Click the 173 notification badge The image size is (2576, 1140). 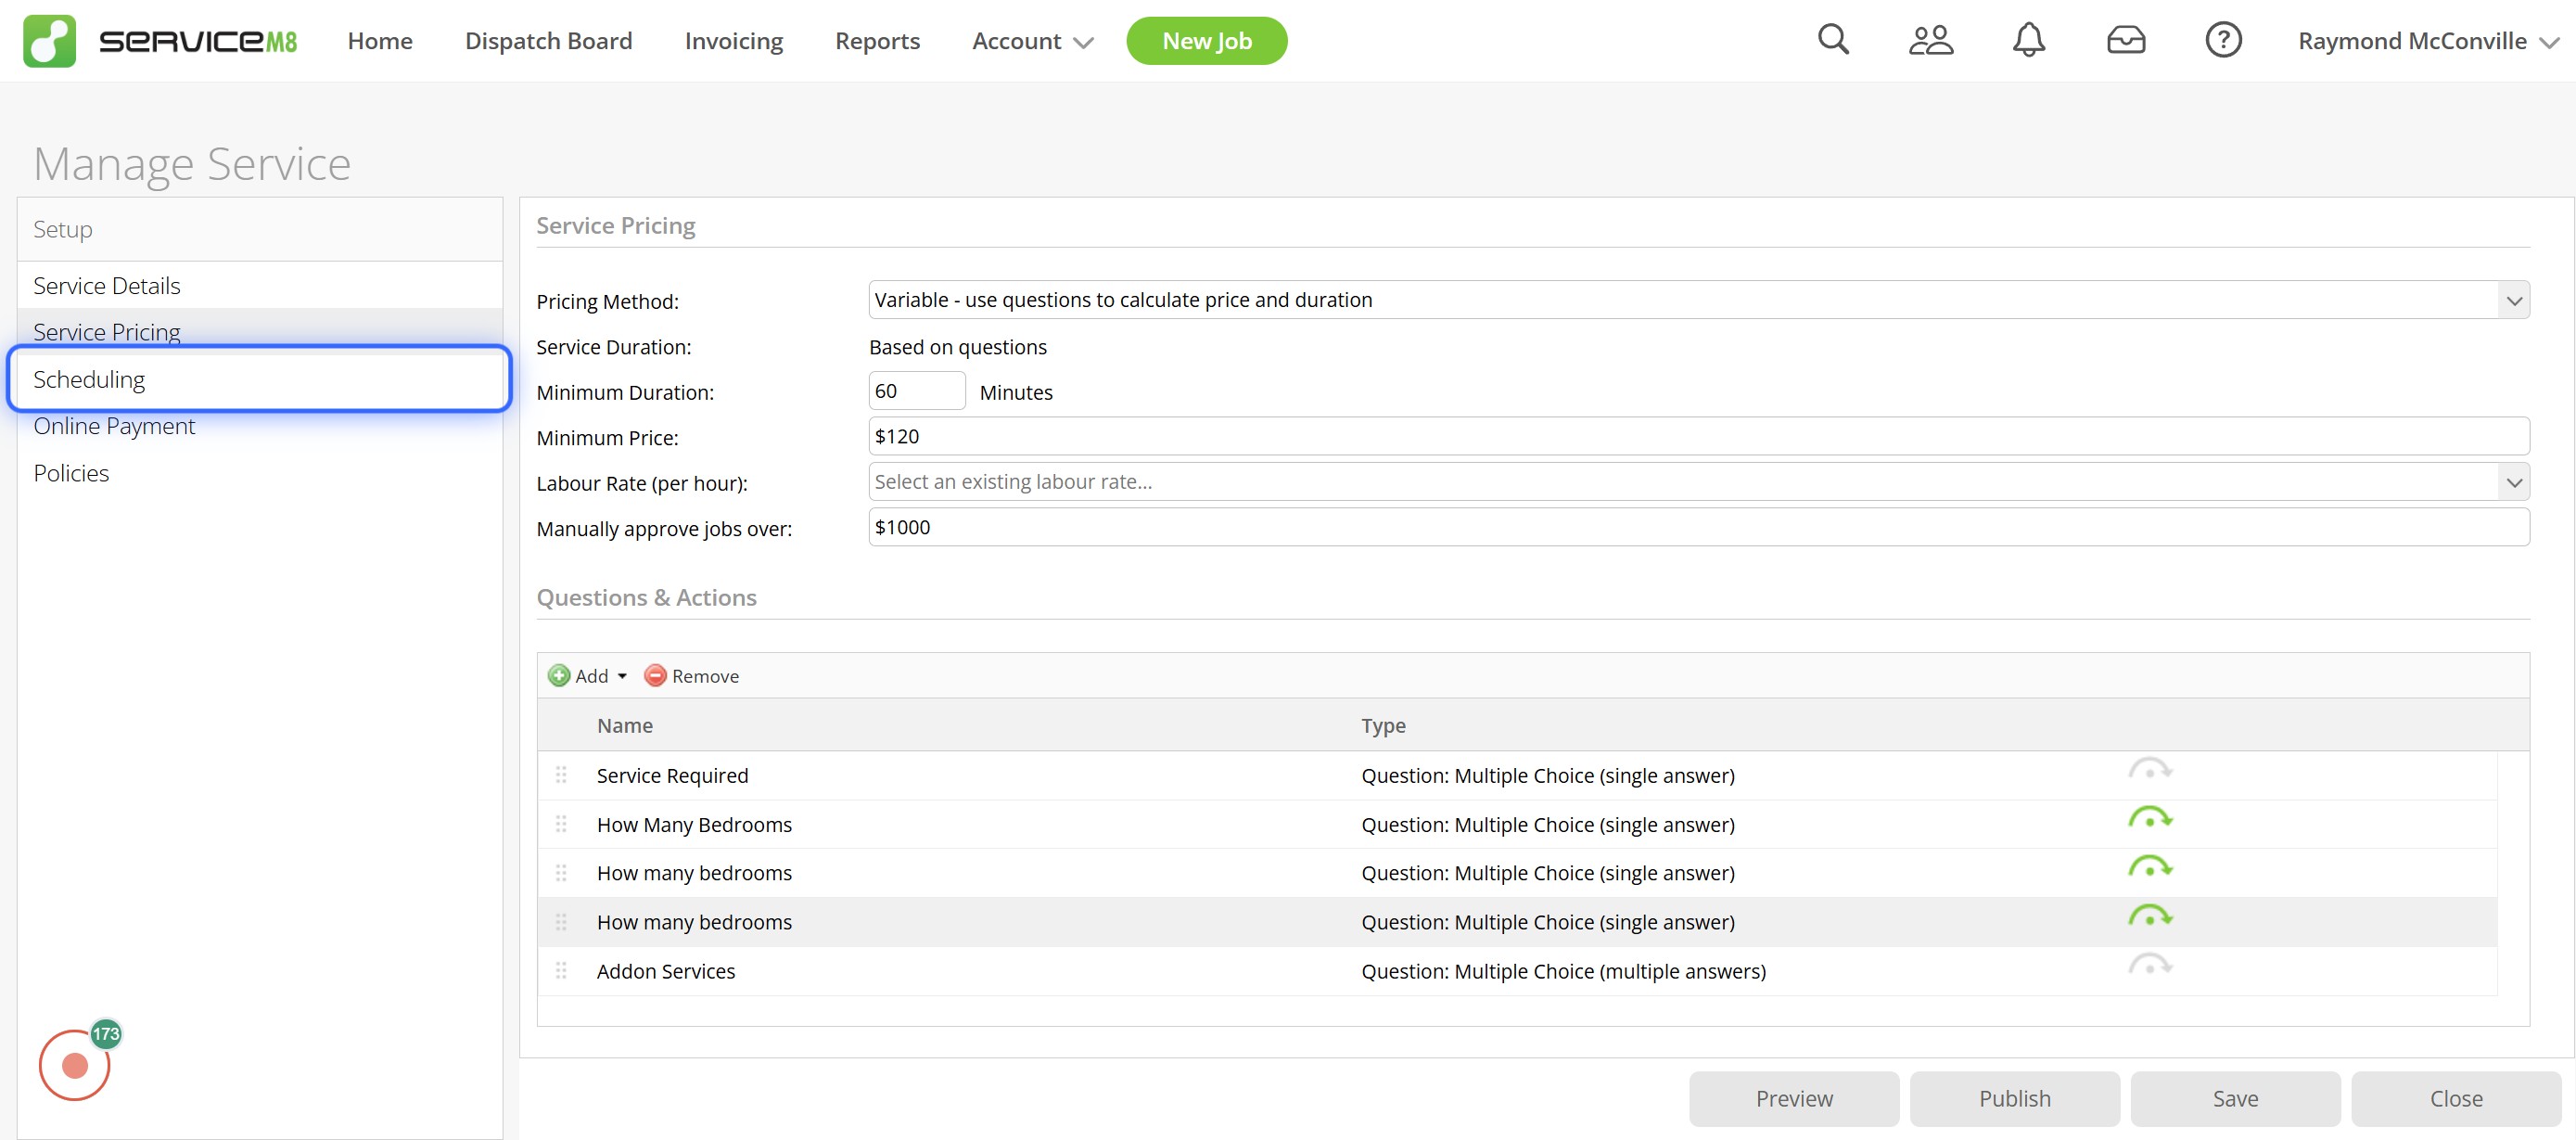tap(106, 1034)
